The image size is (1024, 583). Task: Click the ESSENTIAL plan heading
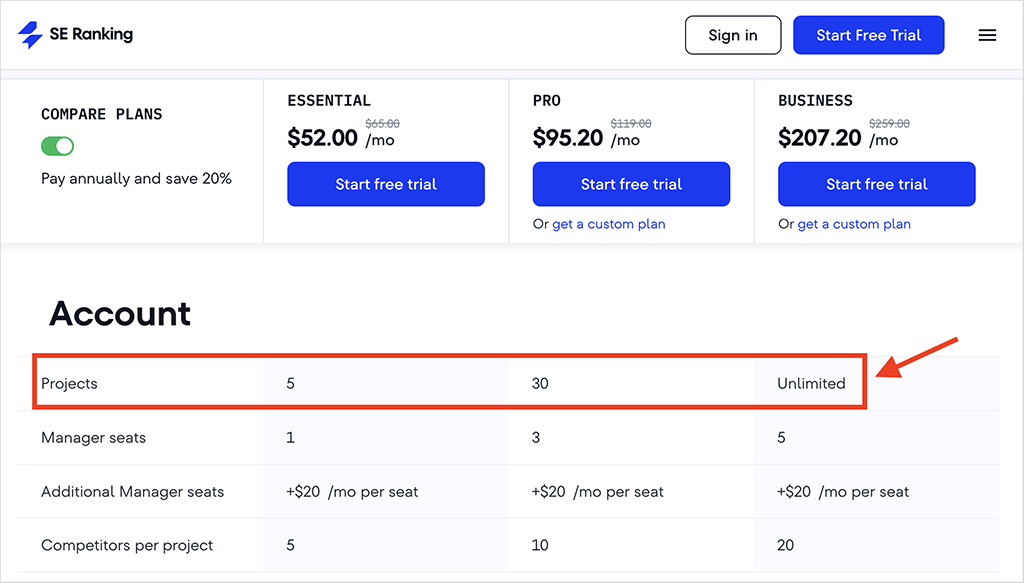pyautogui.click(x=329, y=101)
